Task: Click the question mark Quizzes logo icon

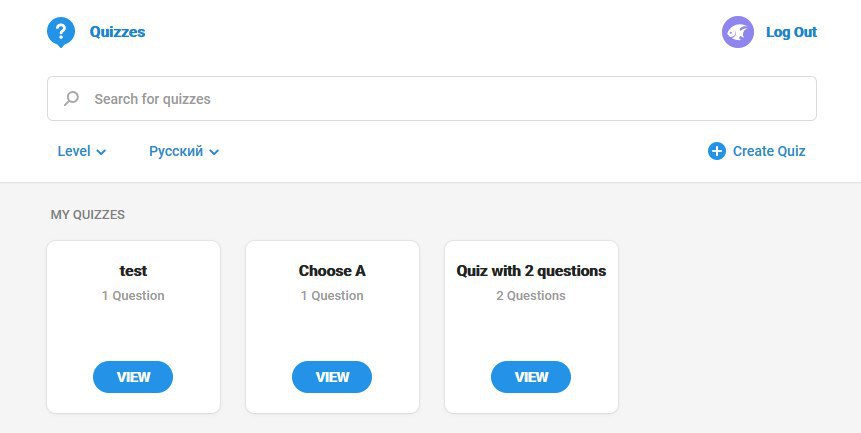Action: [61, 32]
